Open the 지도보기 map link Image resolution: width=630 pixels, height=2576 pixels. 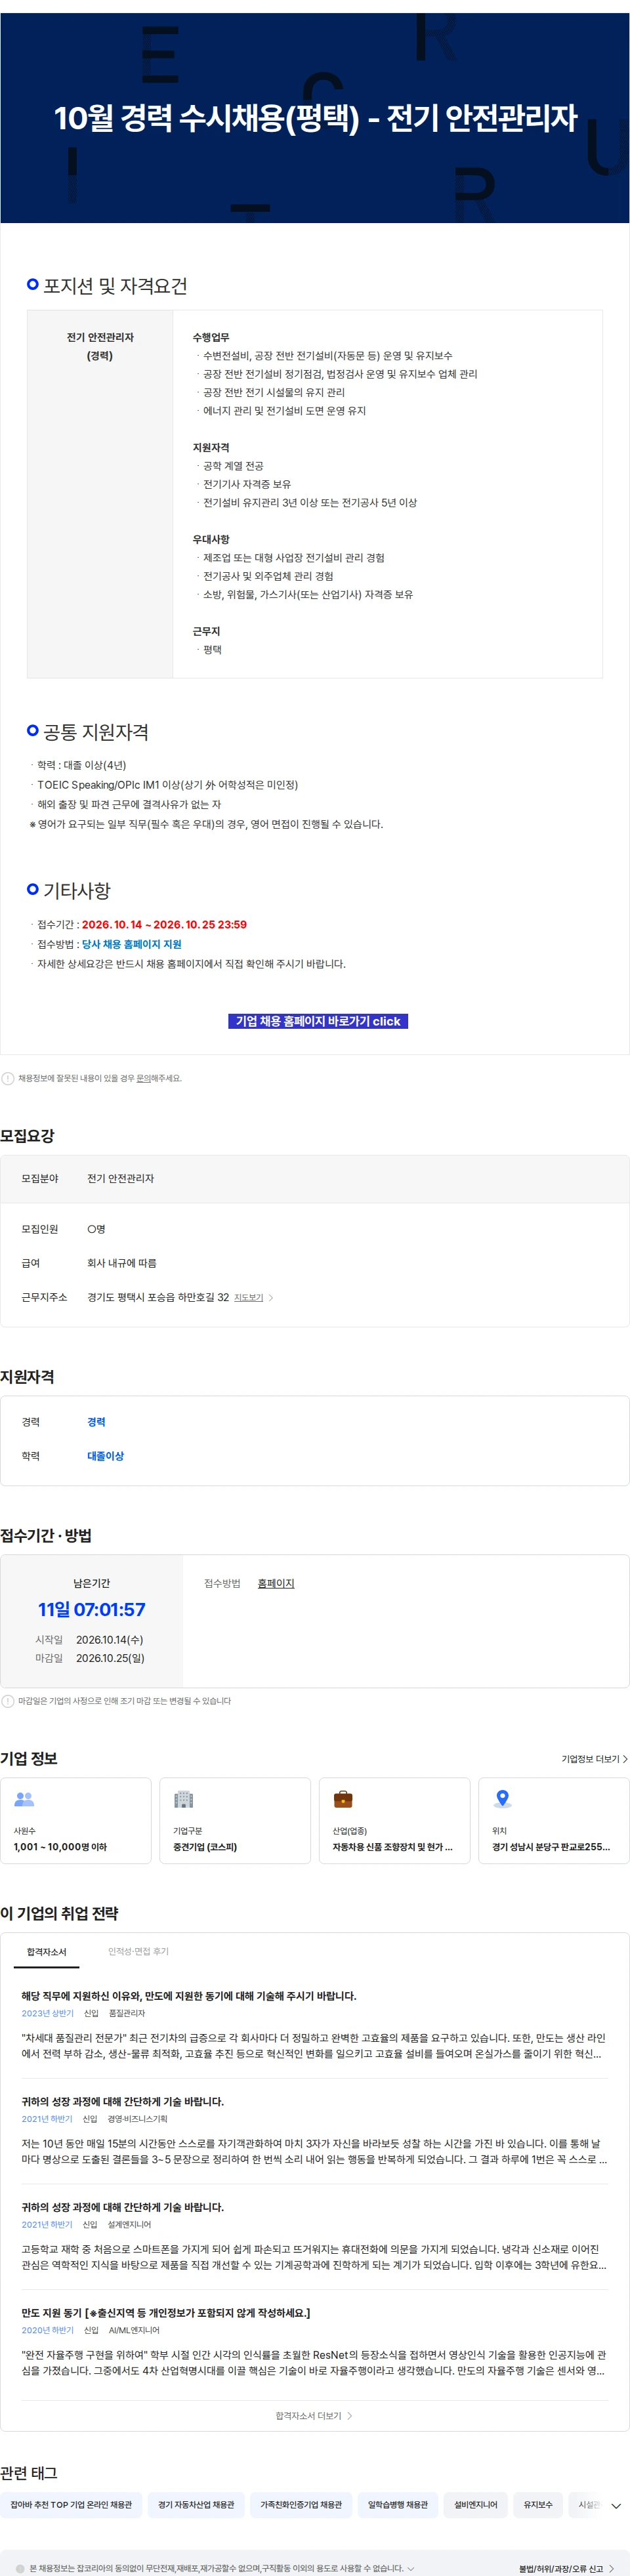(x=248, y=1297)
